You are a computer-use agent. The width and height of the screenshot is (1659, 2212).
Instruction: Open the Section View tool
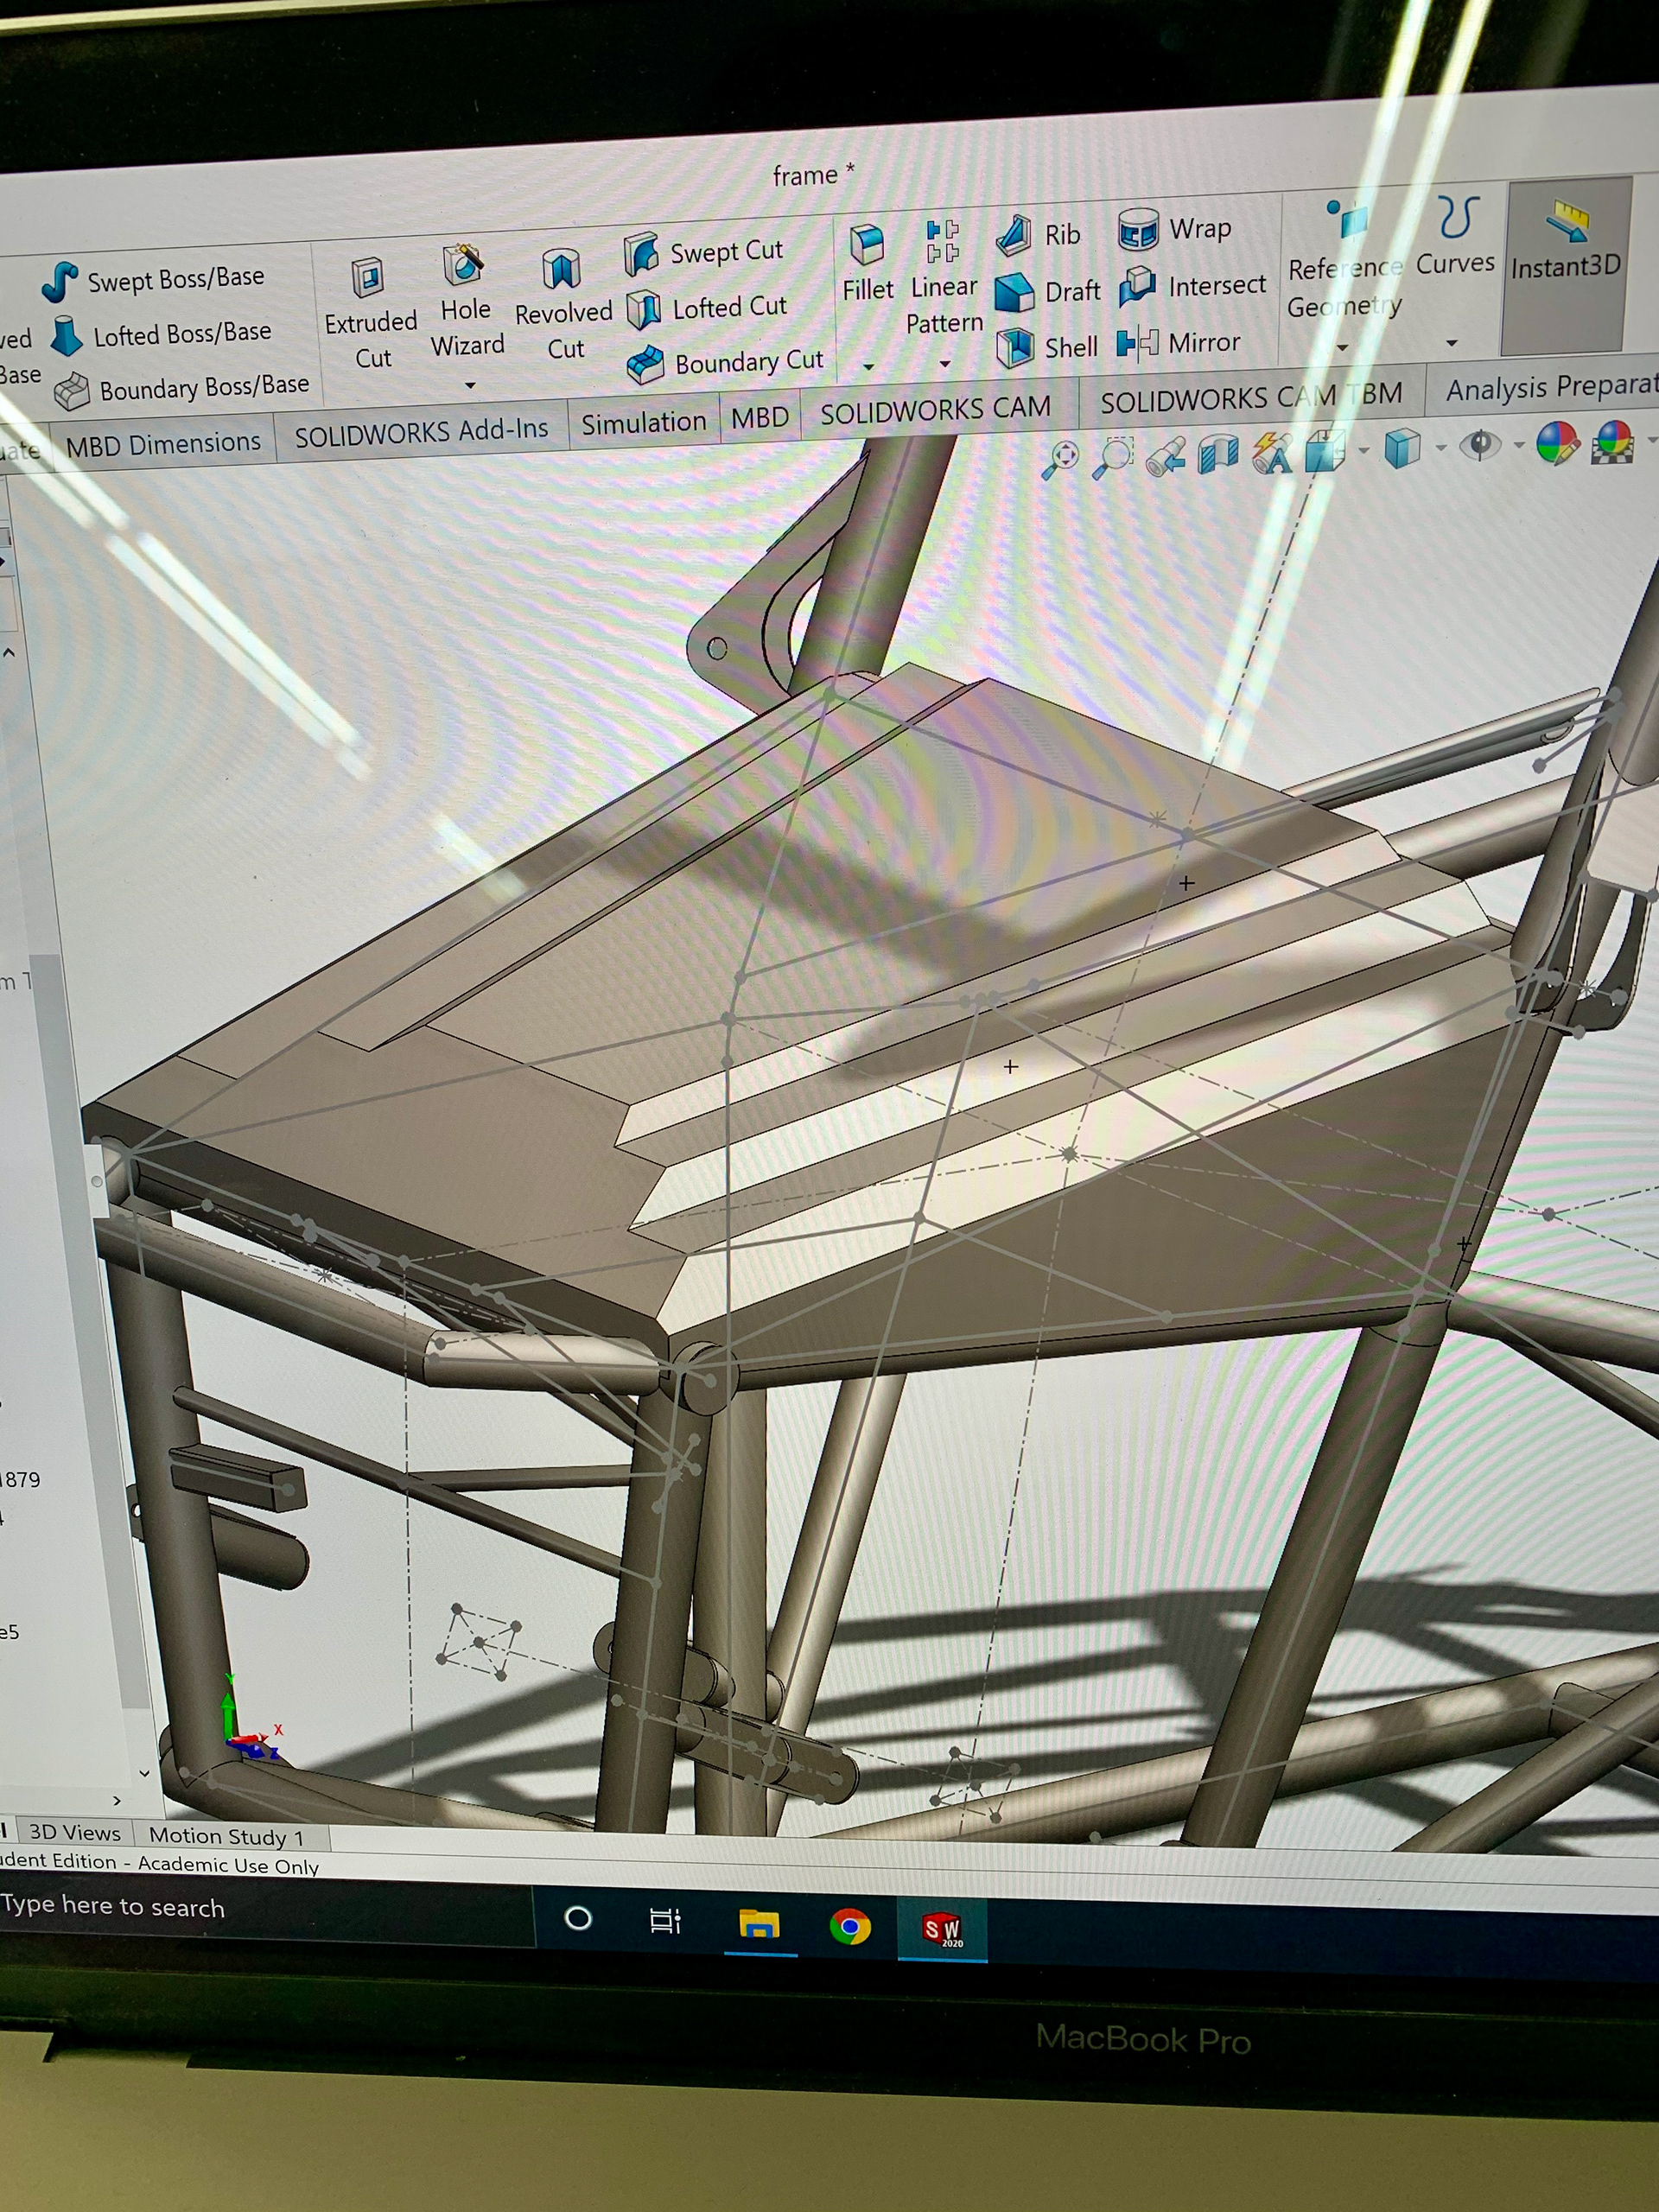[1217, 453]
